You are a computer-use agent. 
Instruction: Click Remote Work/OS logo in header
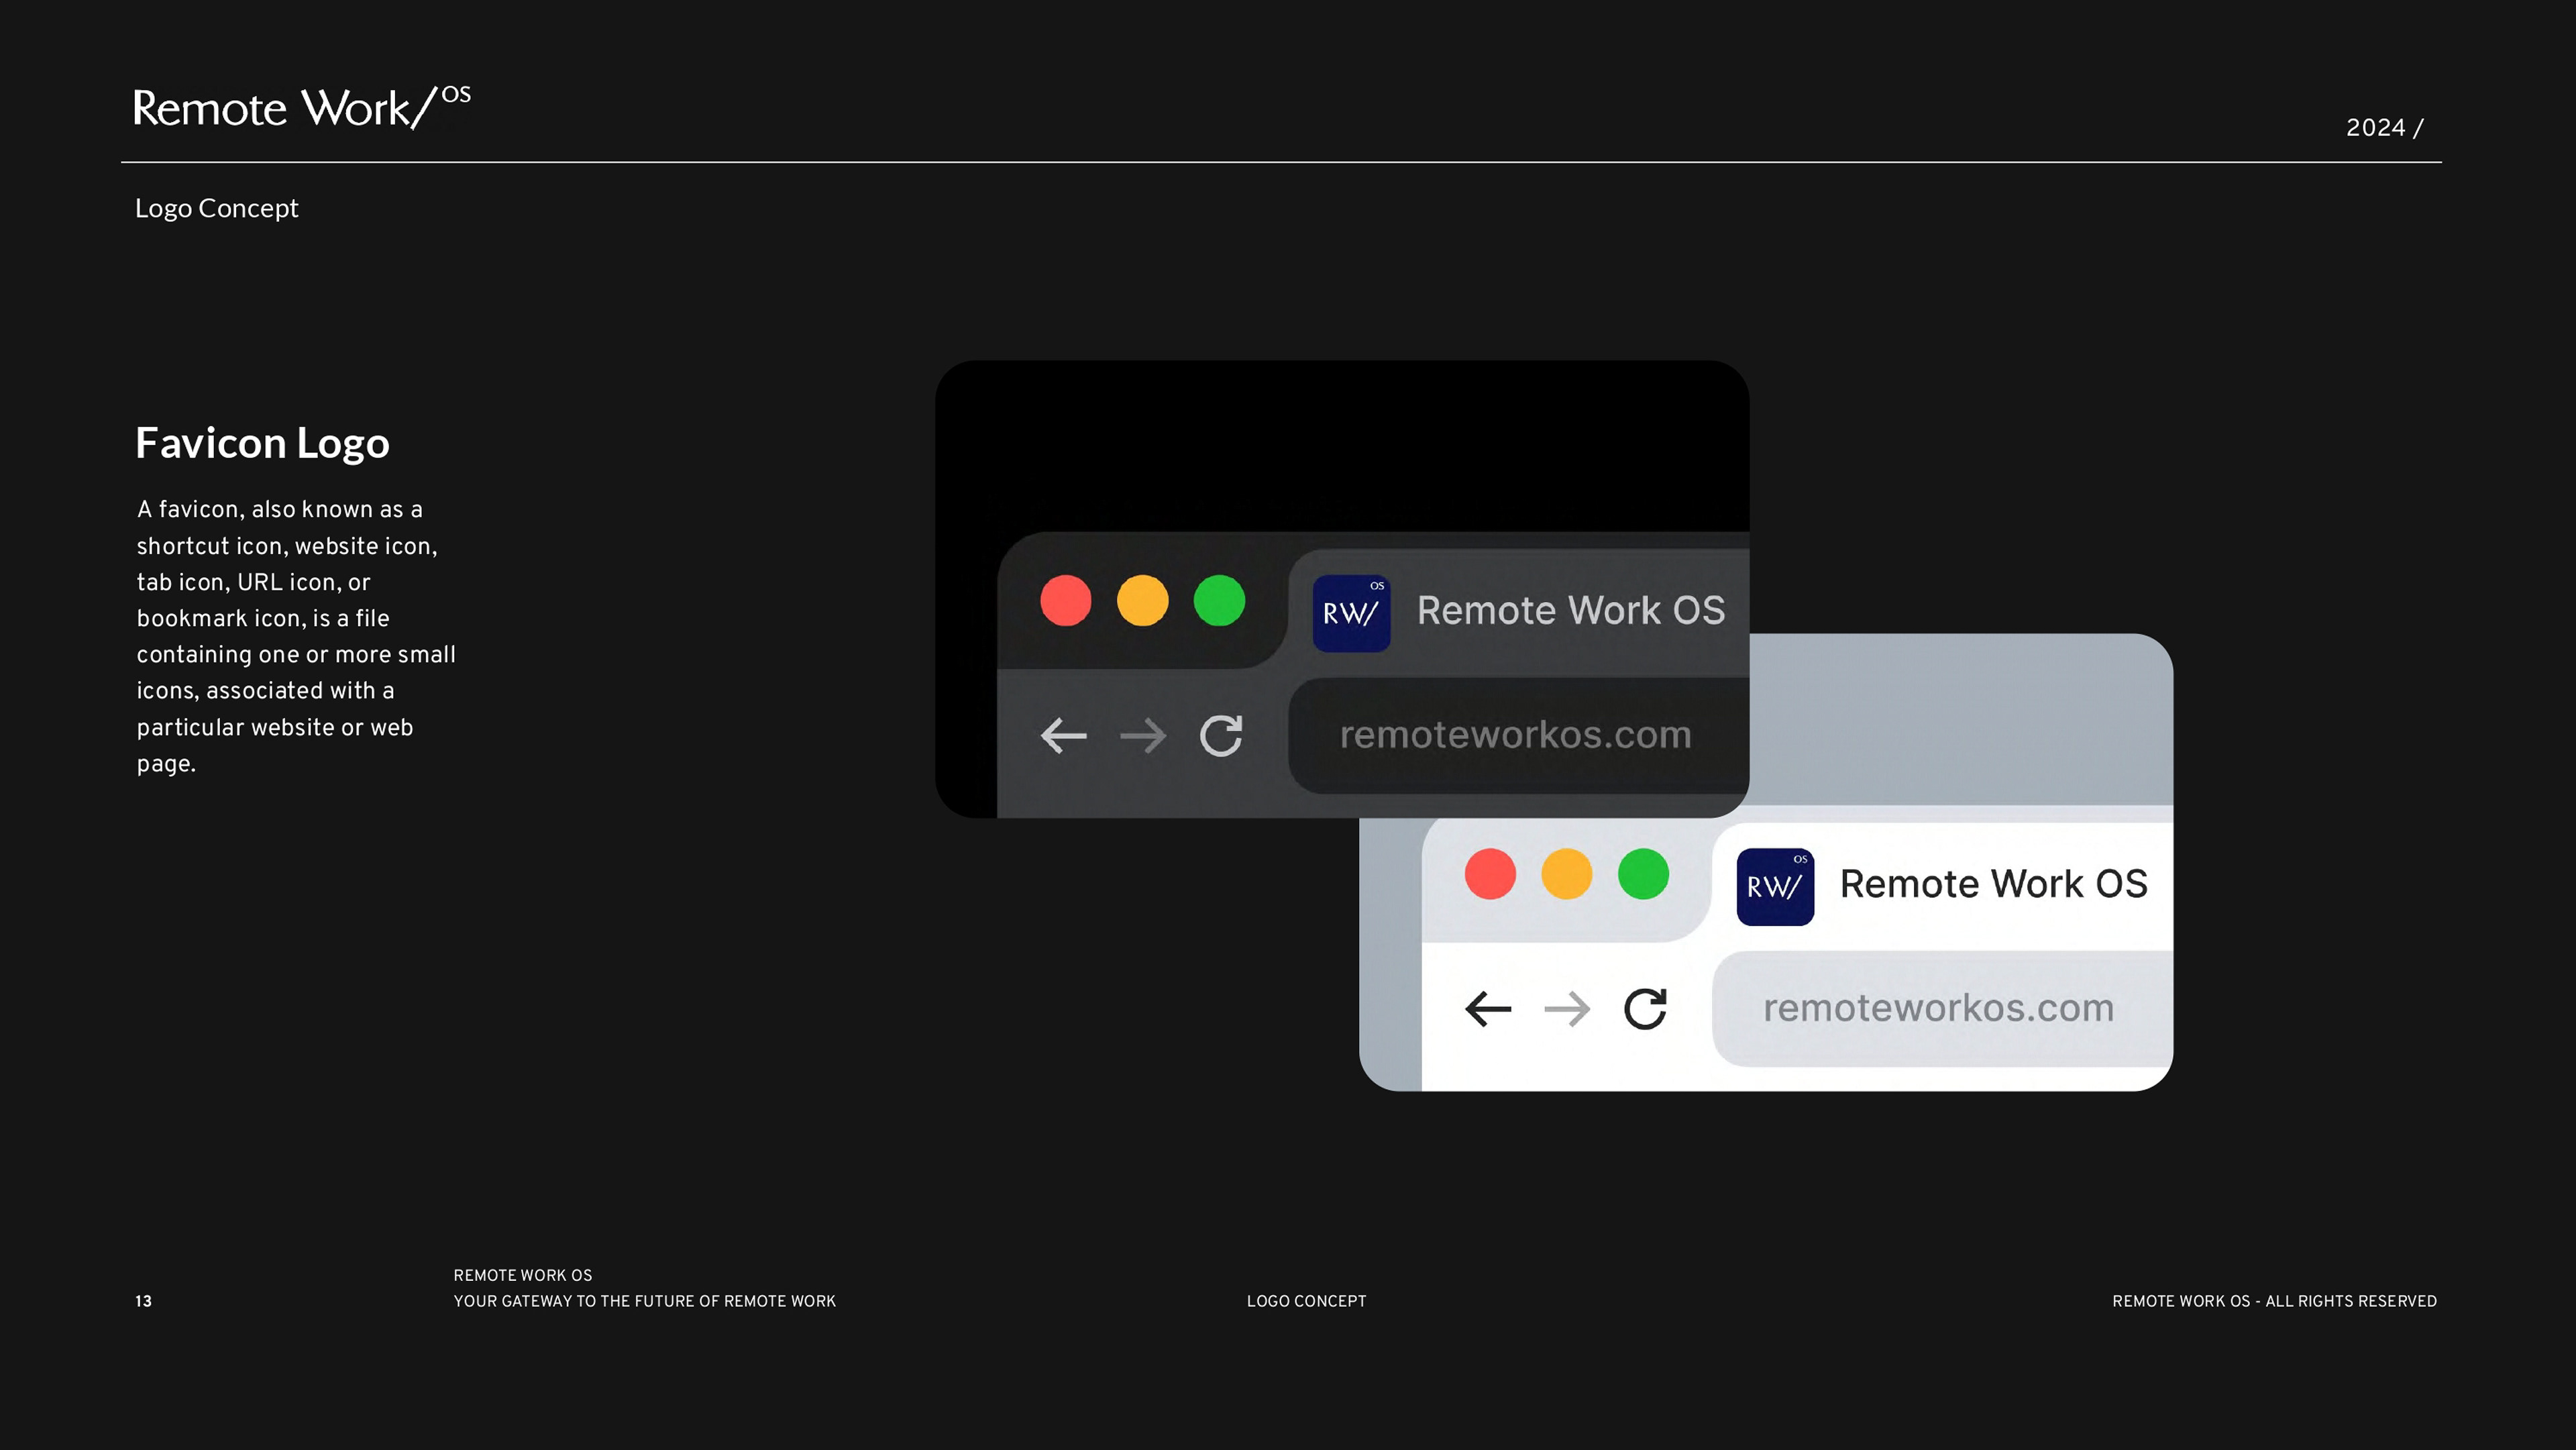pyautogui.click(x=301, y=108)
